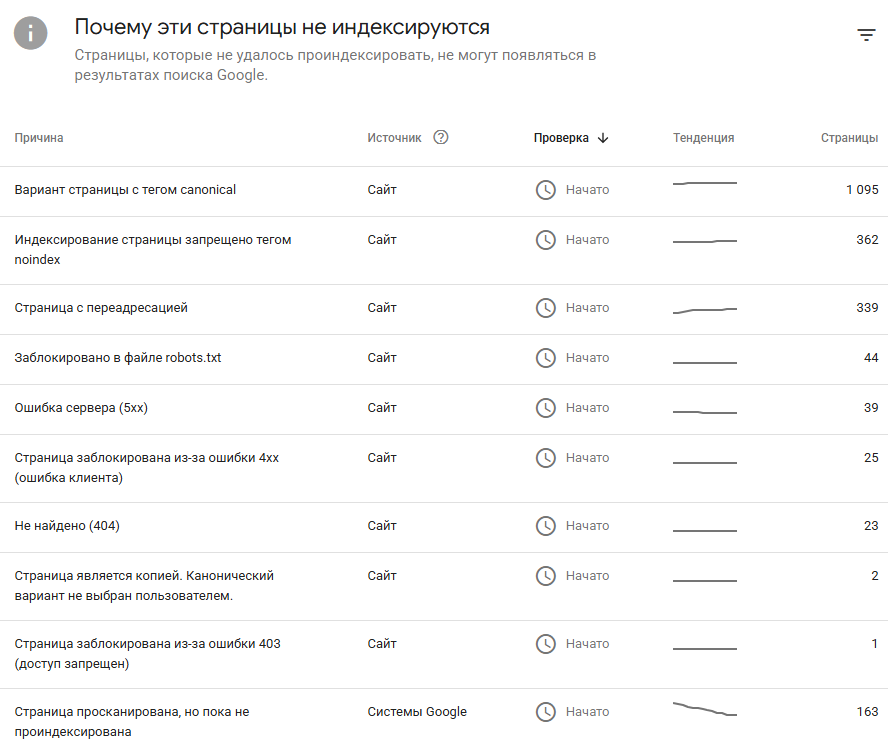
Task: Click the sort arrow next to Проверка
Action: click(603, 138)
